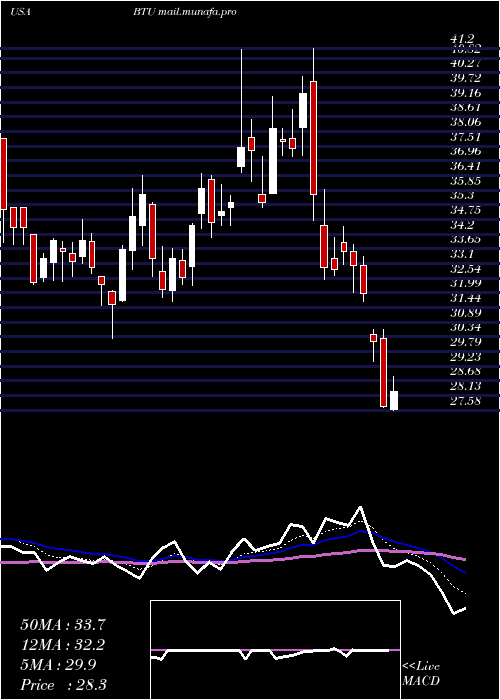The image size is (500, 700).
Task: Click the 33.1 price axis label
Action: pos(462,254)
